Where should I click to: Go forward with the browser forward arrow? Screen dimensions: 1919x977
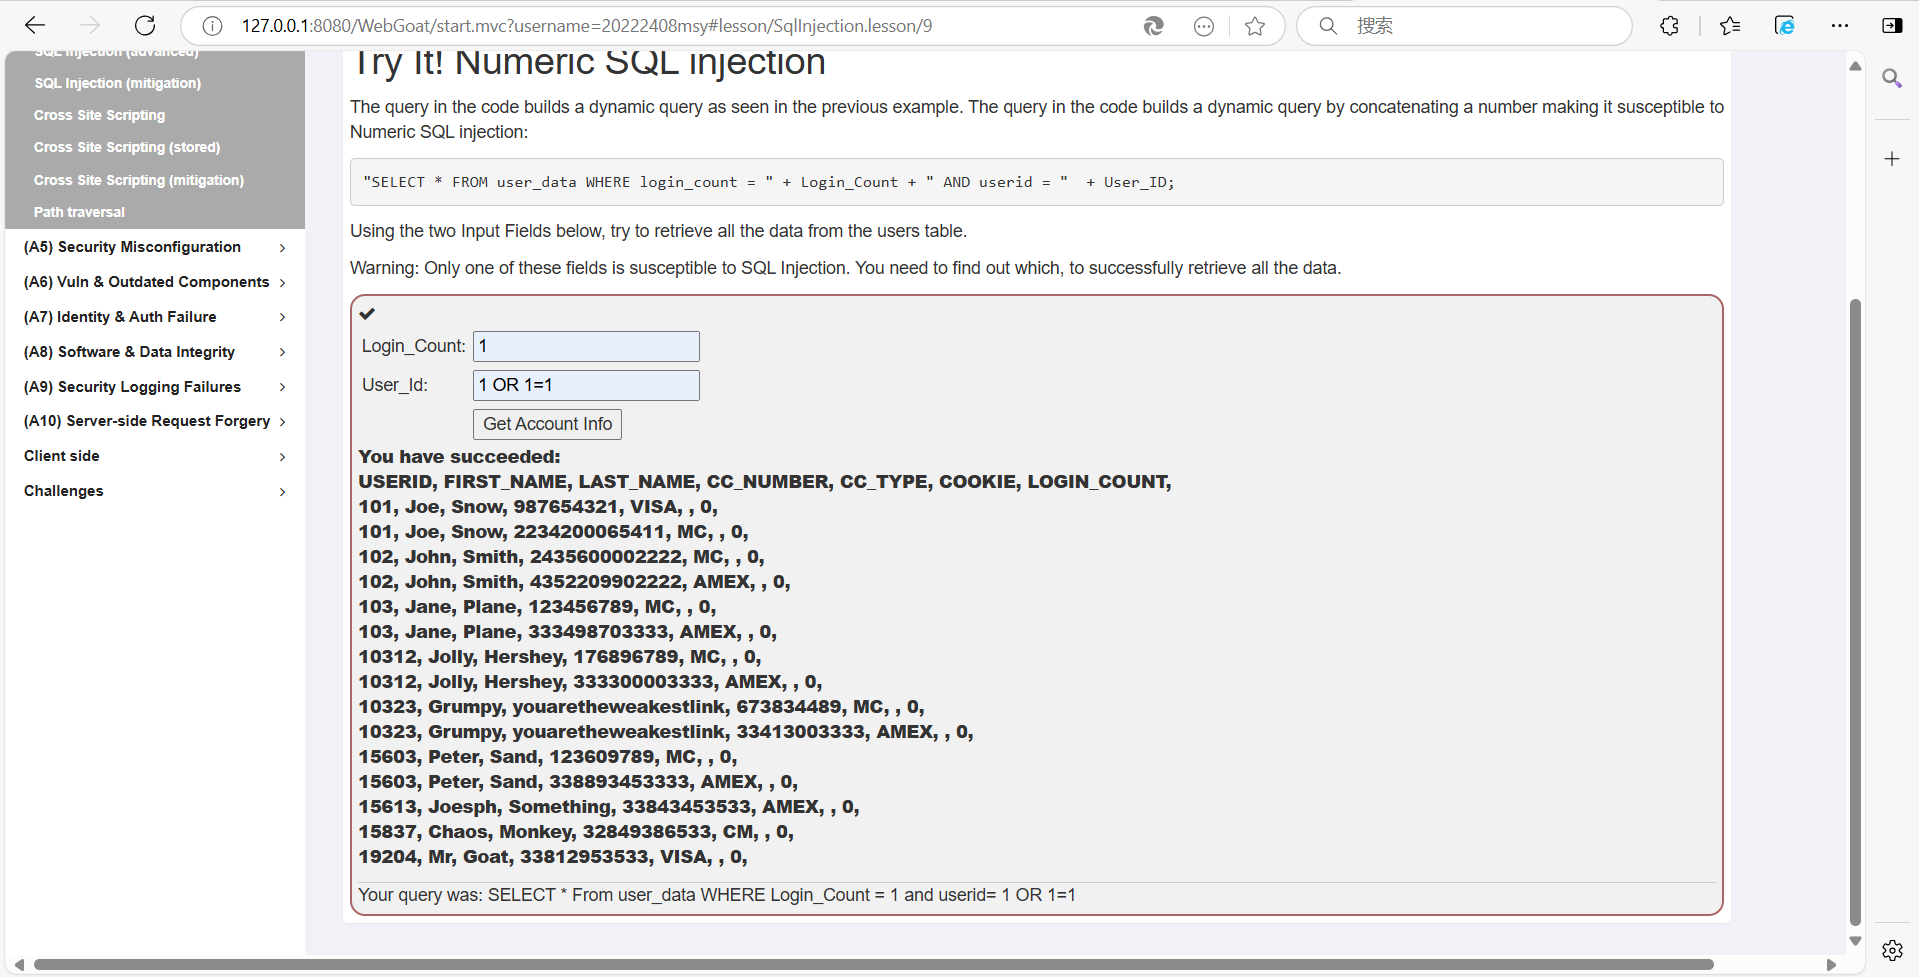90,26
